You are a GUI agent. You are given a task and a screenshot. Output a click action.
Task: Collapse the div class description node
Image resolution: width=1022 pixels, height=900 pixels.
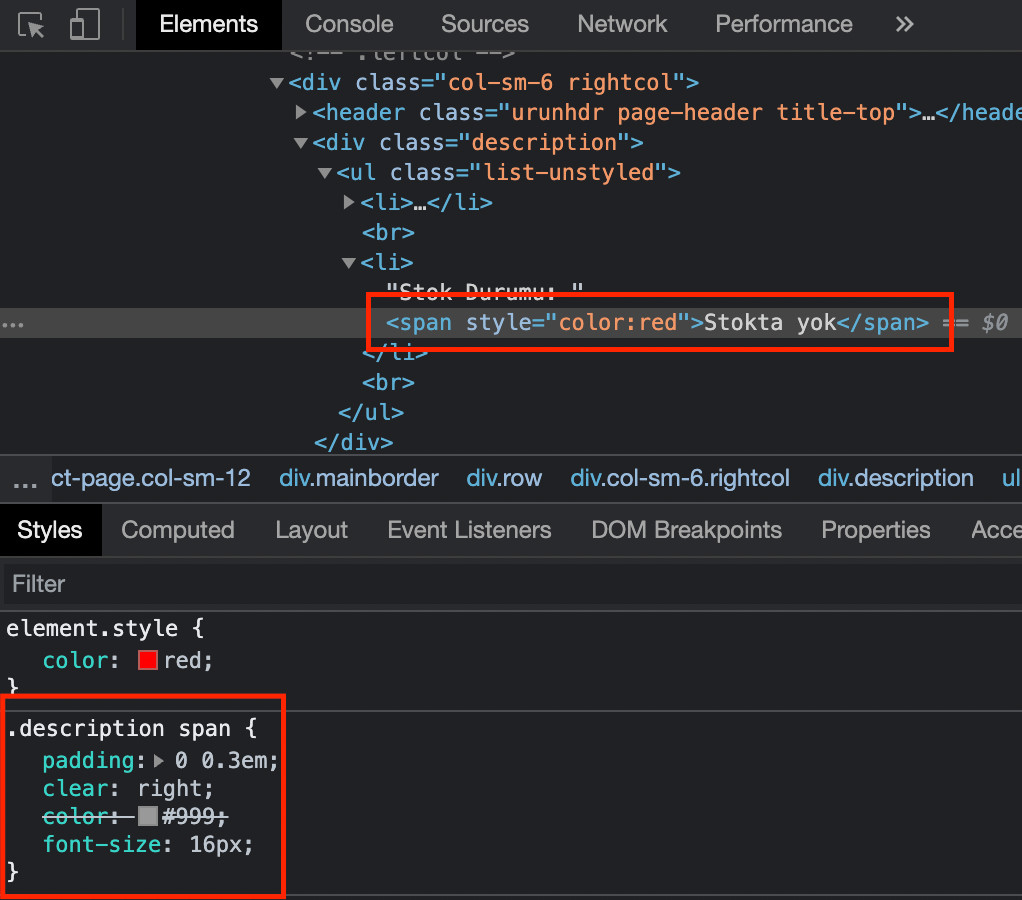(x=300, y=143)
